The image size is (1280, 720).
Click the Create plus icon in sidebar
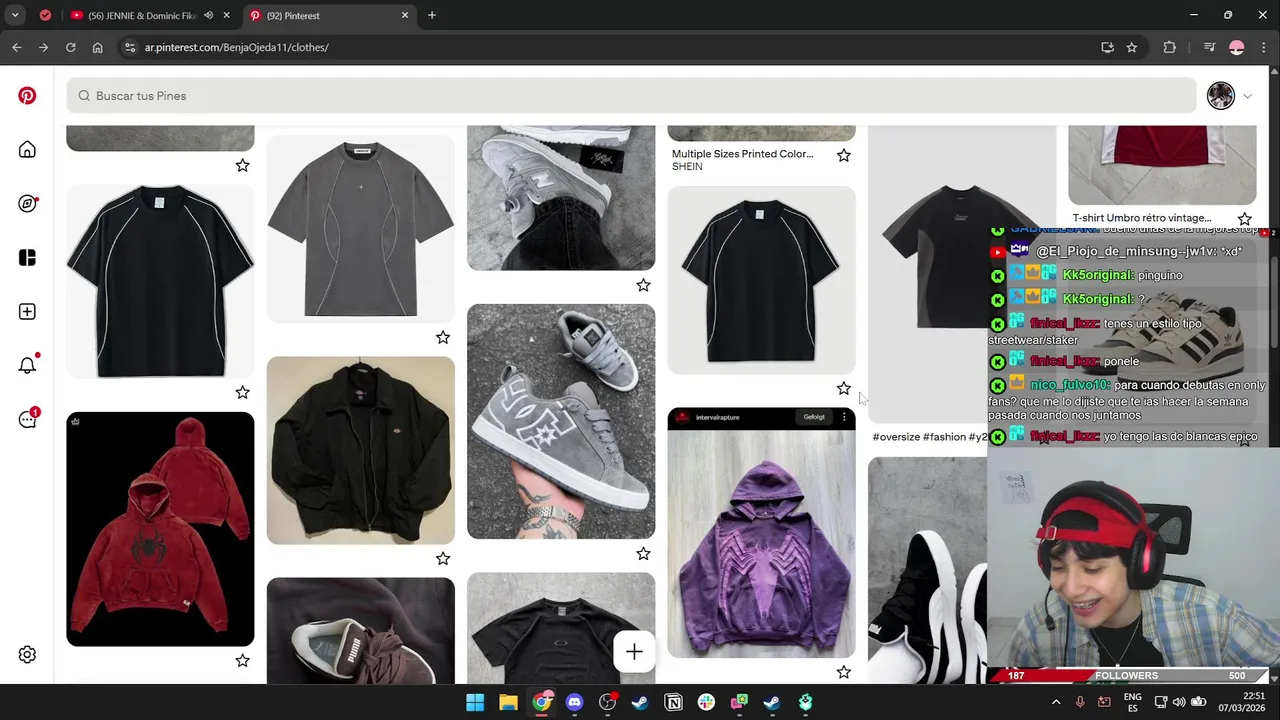[27, 312]
